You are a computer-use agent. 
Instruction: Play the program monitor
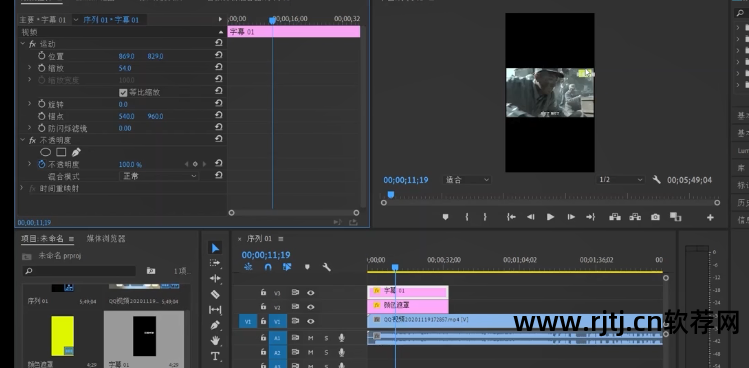550,217
